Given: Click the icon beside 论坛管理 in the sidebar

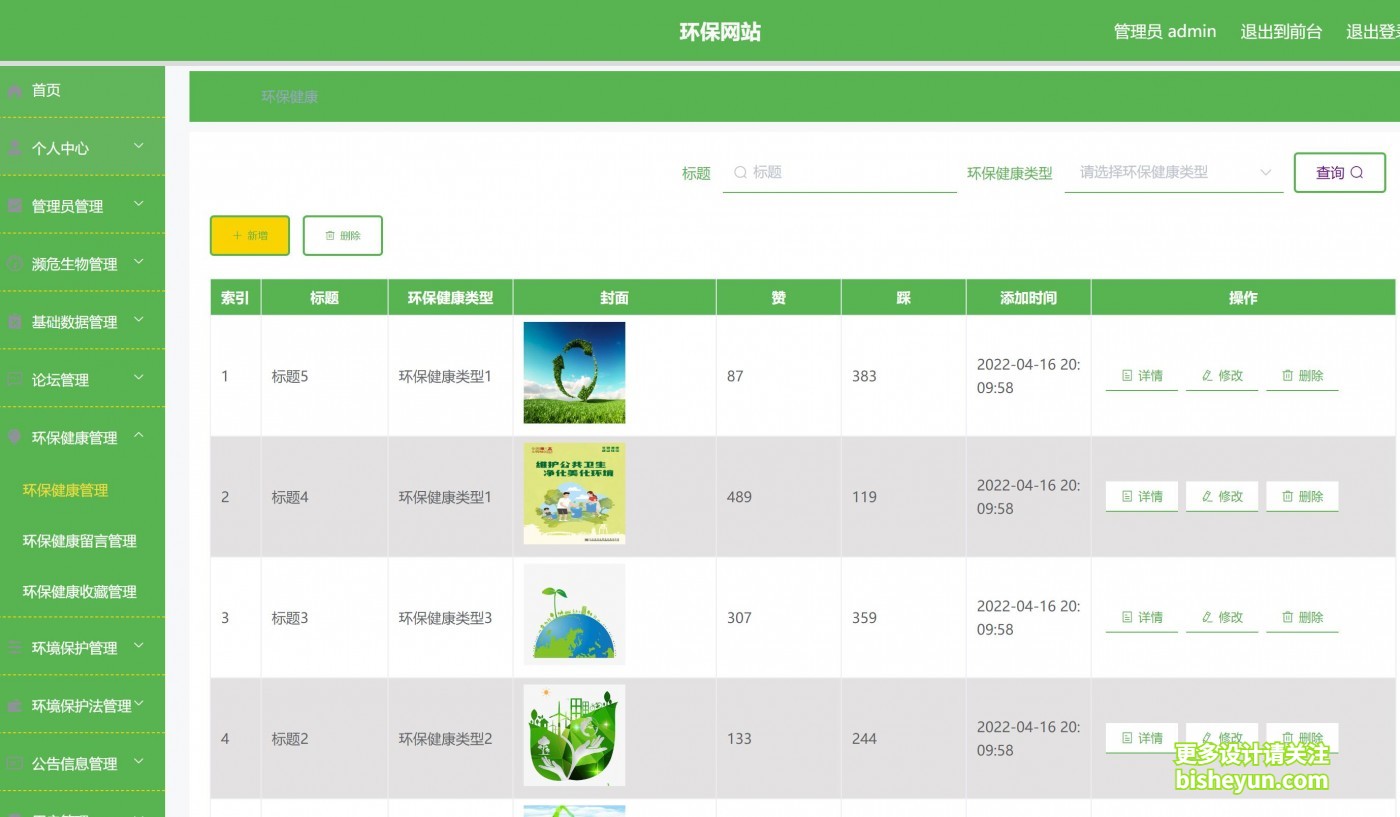Looking at the screenshot, I should coord(15,380).
